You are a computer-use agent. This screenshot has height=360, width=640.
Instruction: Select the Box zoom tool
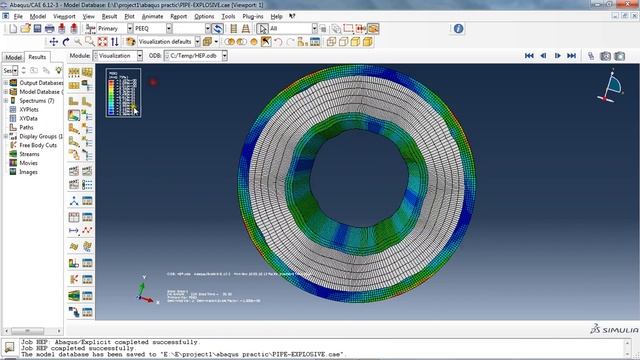(x=90, y=42)
